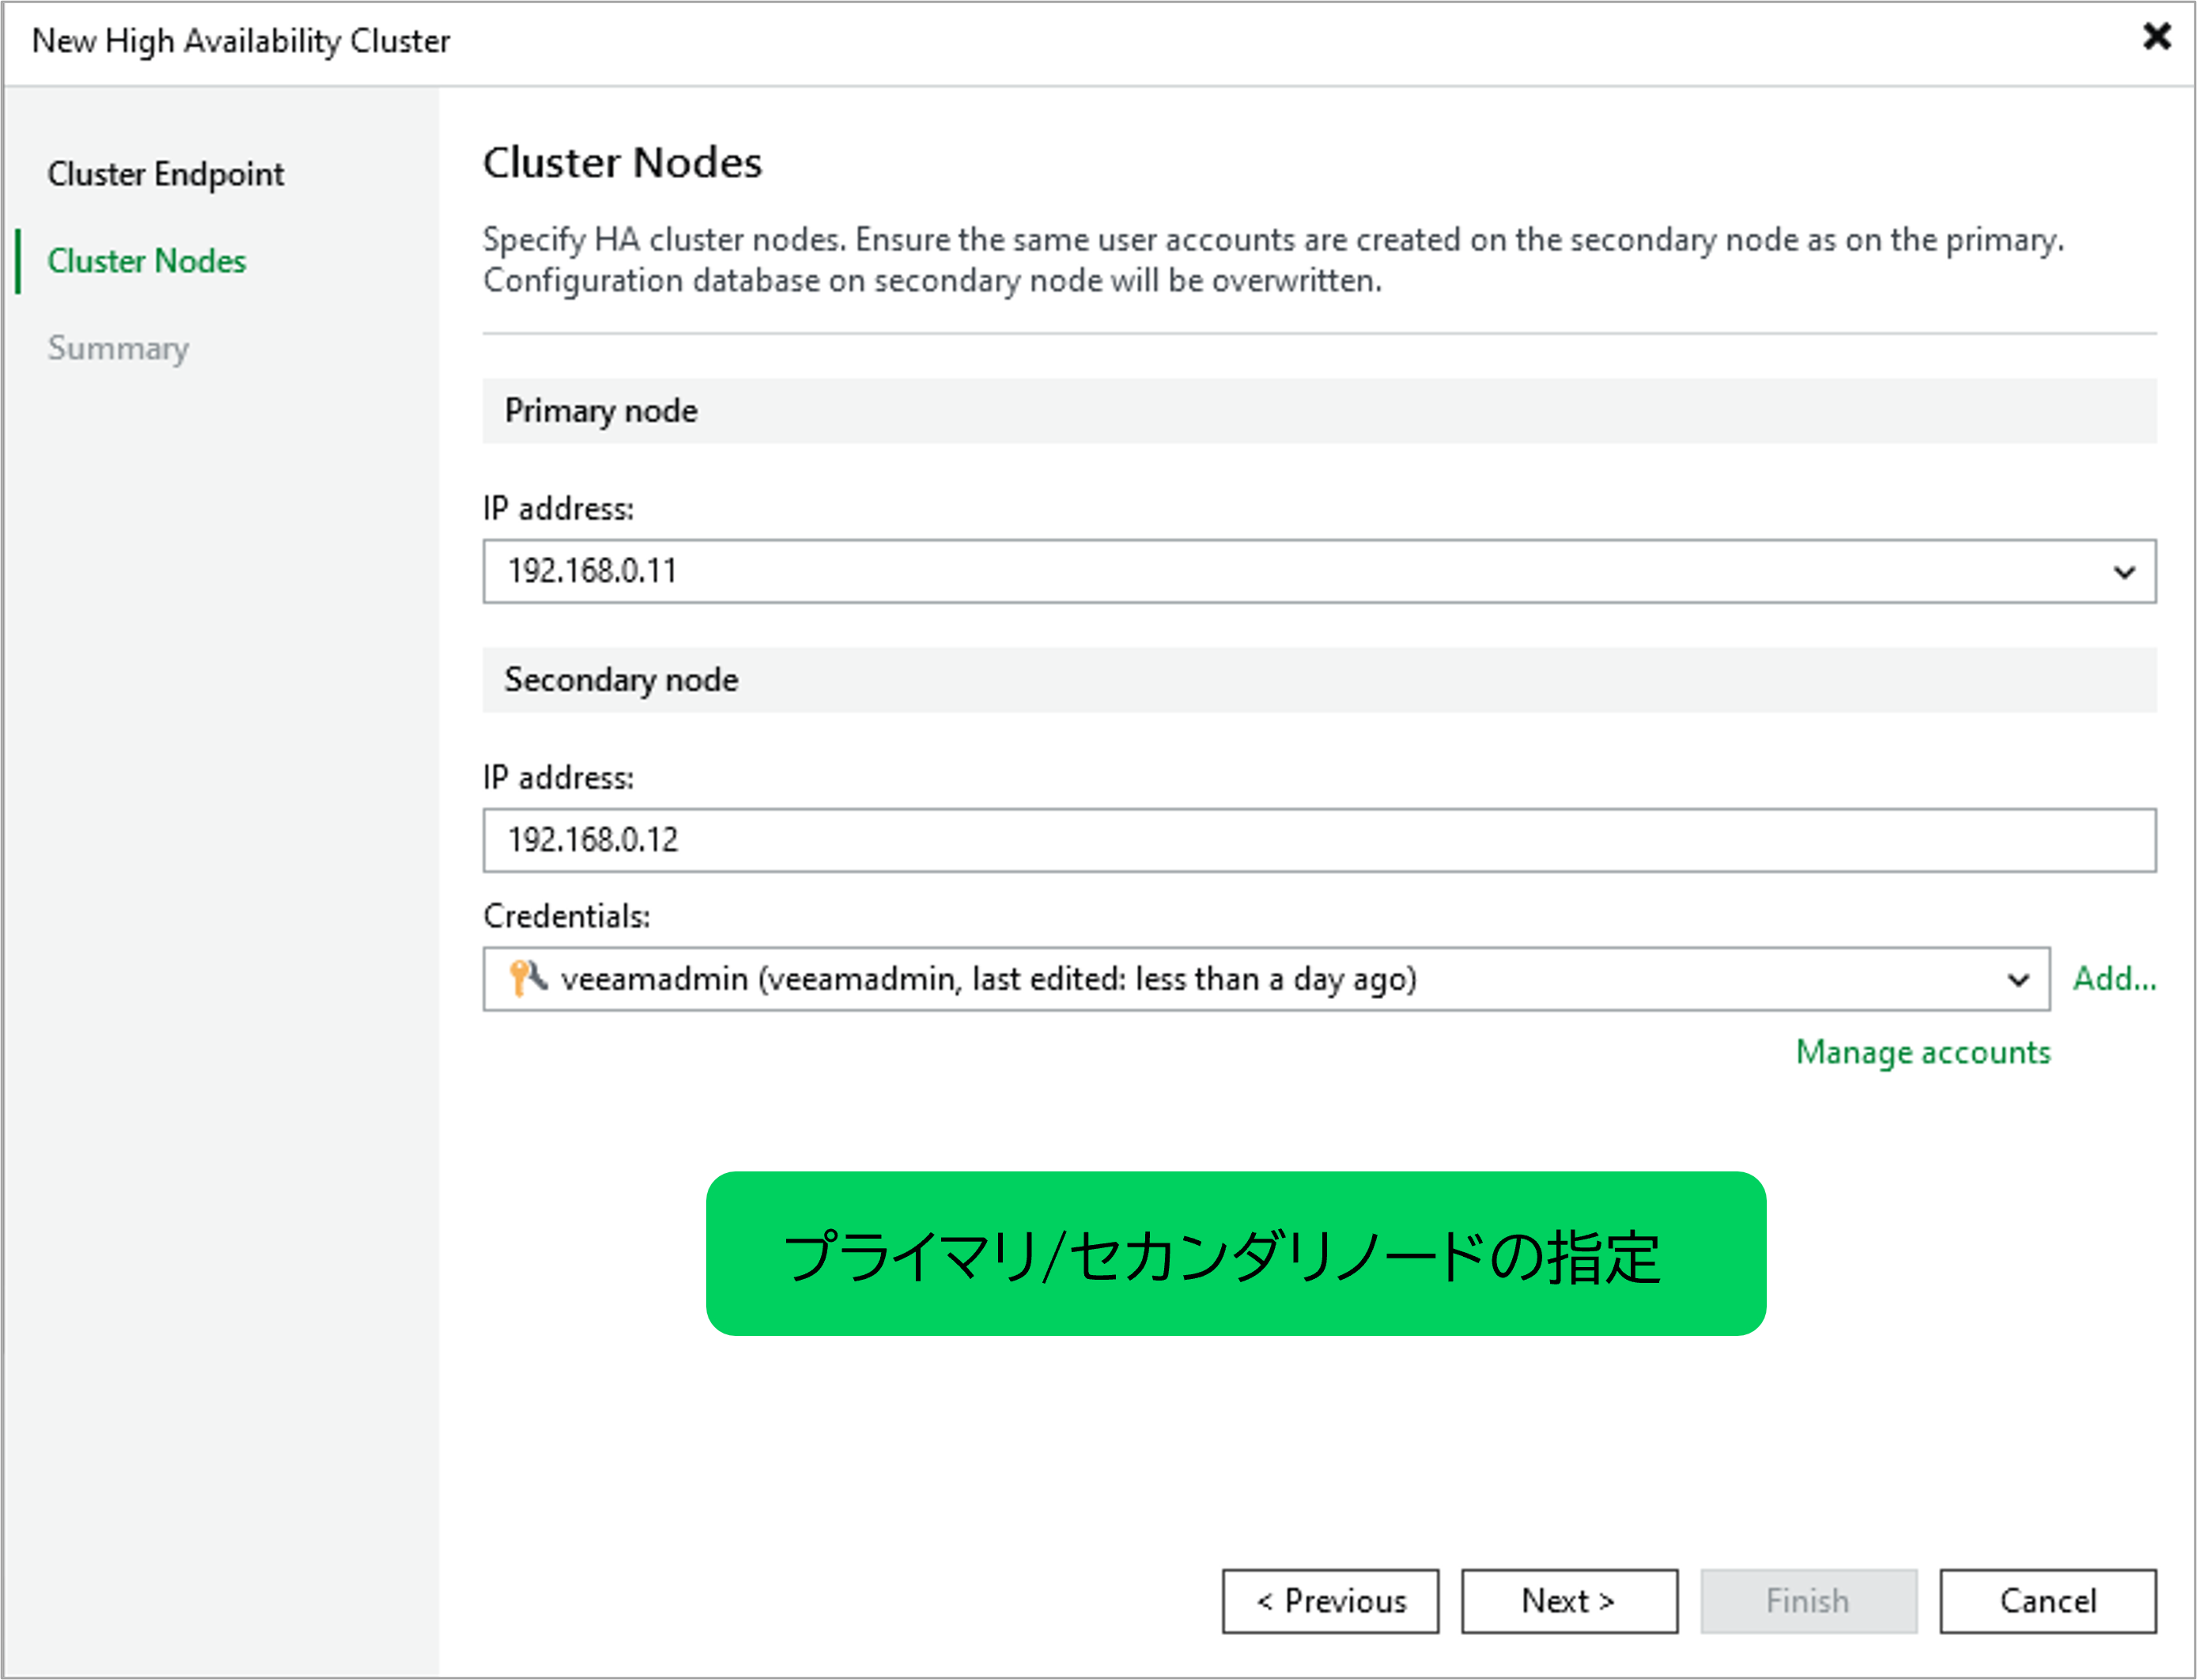Screen dimensions: 2197x1680
Task: Select the Cluster Nodes step
Action: tap(146, 261)
